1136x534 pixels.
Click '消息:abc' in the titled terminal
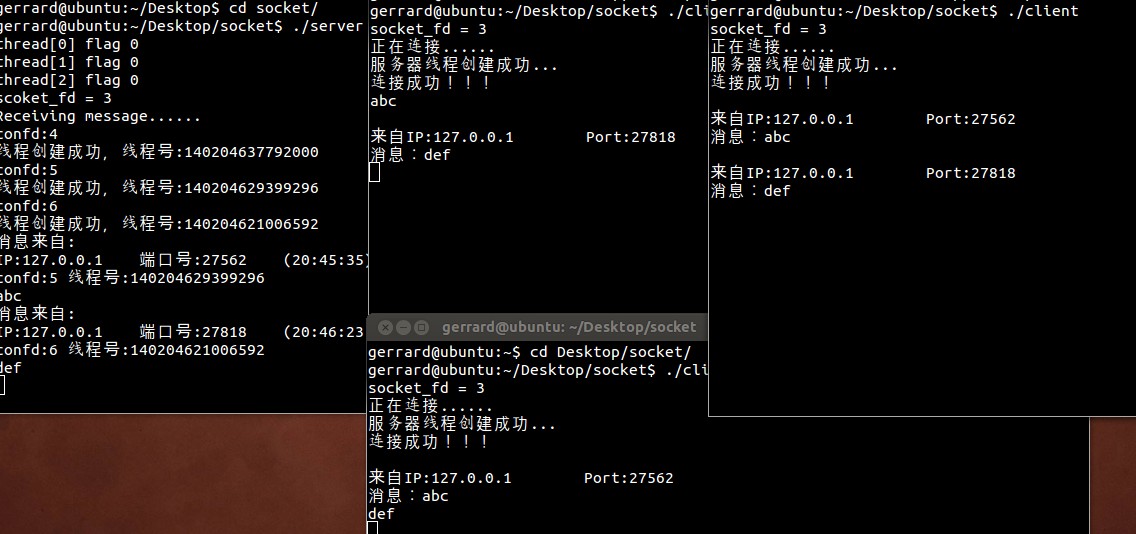point(408,496)
